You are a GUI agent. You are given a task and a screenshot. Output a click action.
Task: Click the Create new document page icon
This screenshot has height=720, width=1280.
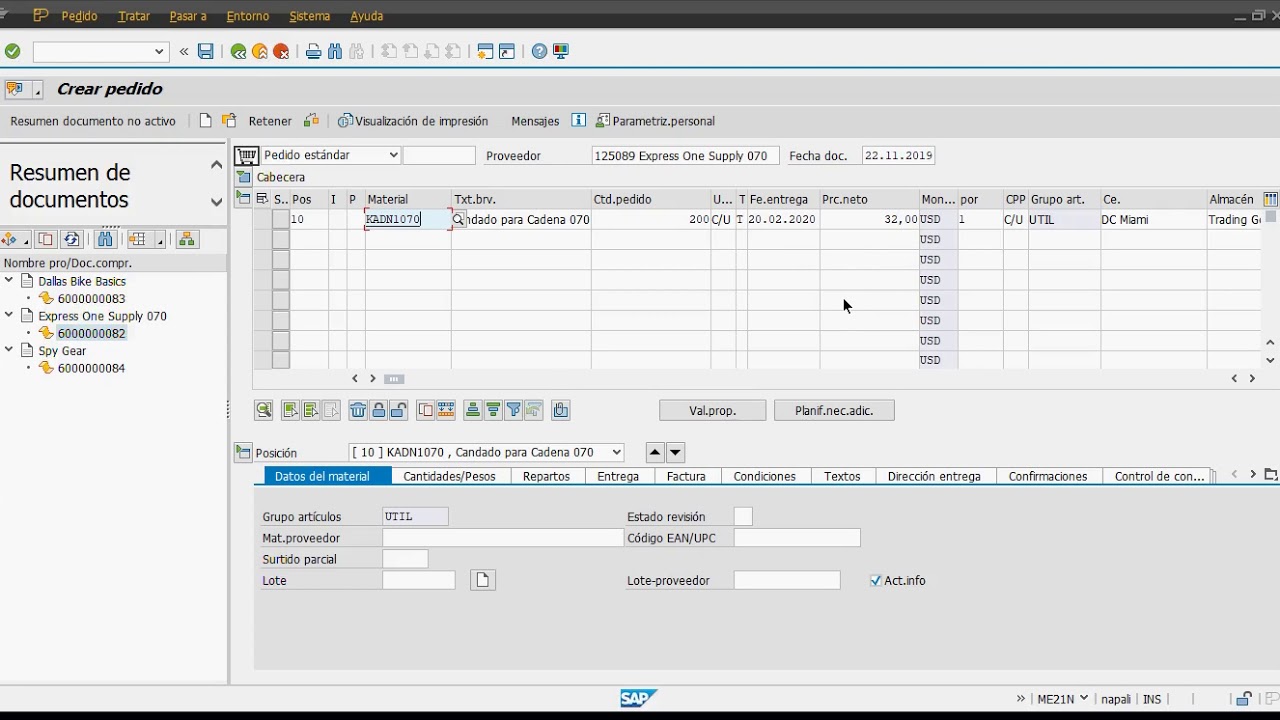coord(206,121)
